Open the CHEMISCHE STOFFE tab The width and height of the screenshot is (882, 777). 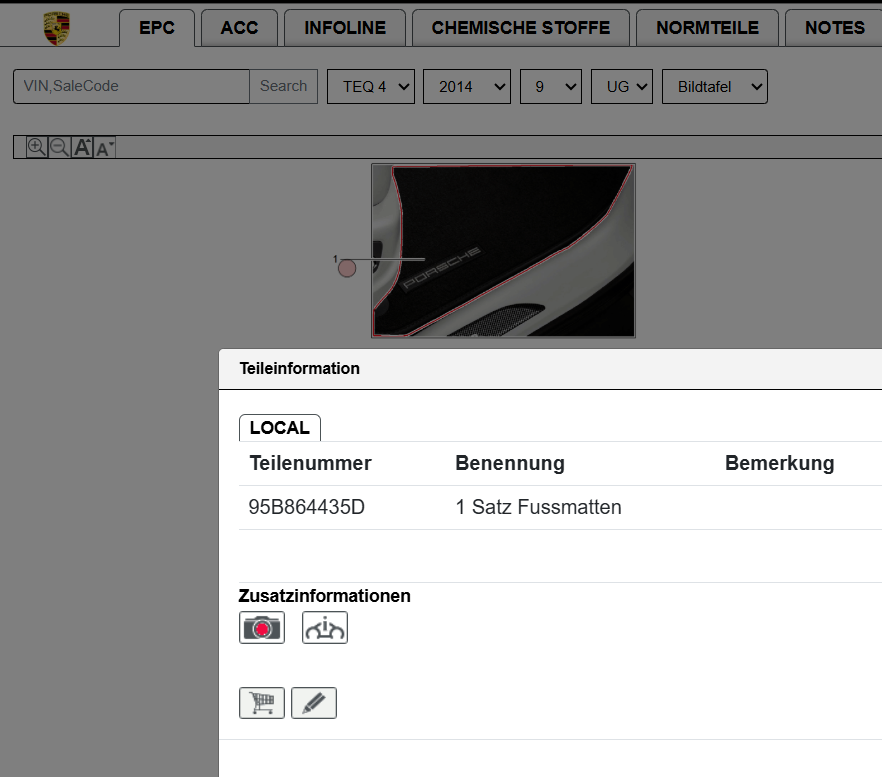click(x=520, y=28)
